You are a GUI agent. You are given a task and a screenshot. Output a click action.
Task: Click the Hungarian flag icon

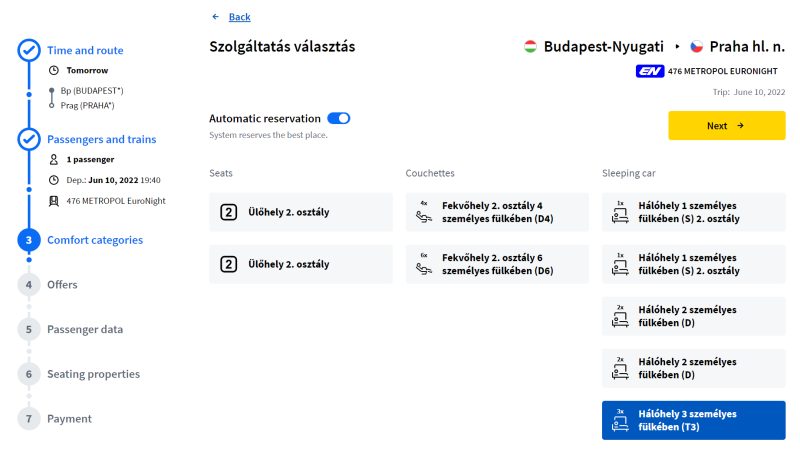point(530,47)
